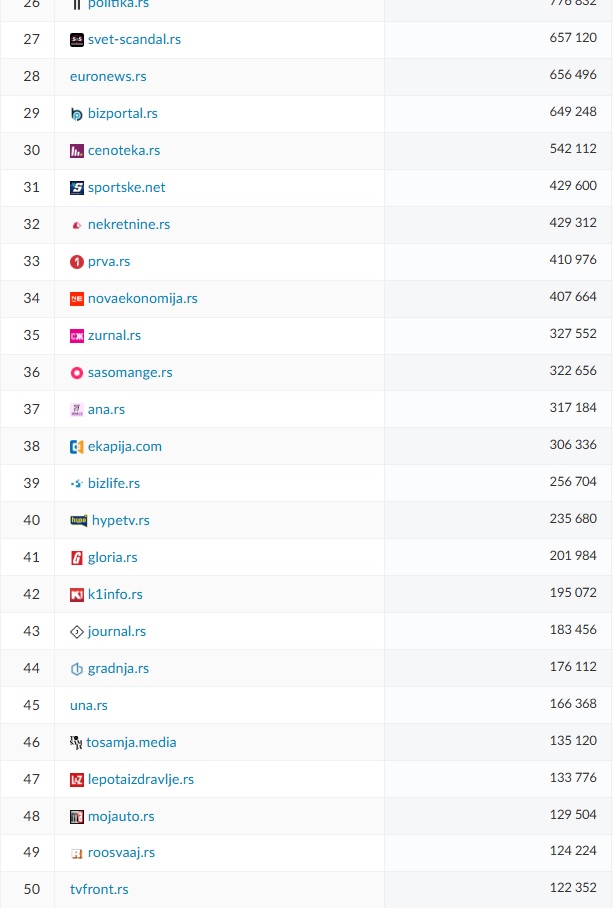Open the tvfront.rs link
Screen dimensions: 613x908
(99, 890)
